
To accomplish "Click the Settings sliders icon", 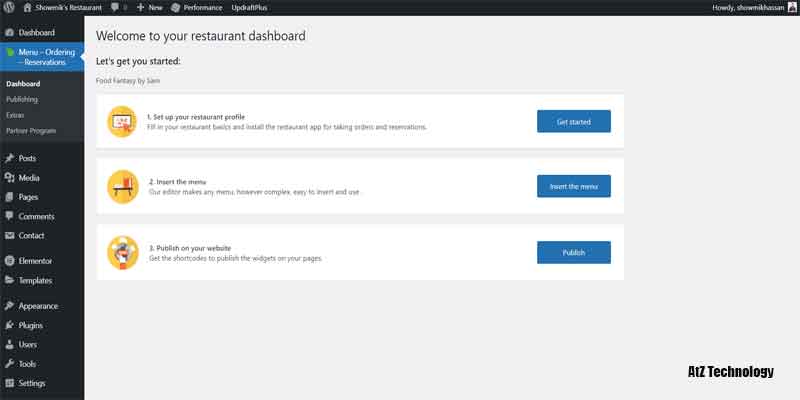I will tap(9, 383).
